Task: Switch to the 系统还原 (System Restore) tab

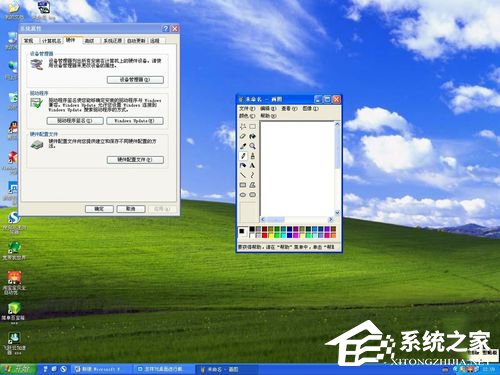Action: tap(113, 41)
